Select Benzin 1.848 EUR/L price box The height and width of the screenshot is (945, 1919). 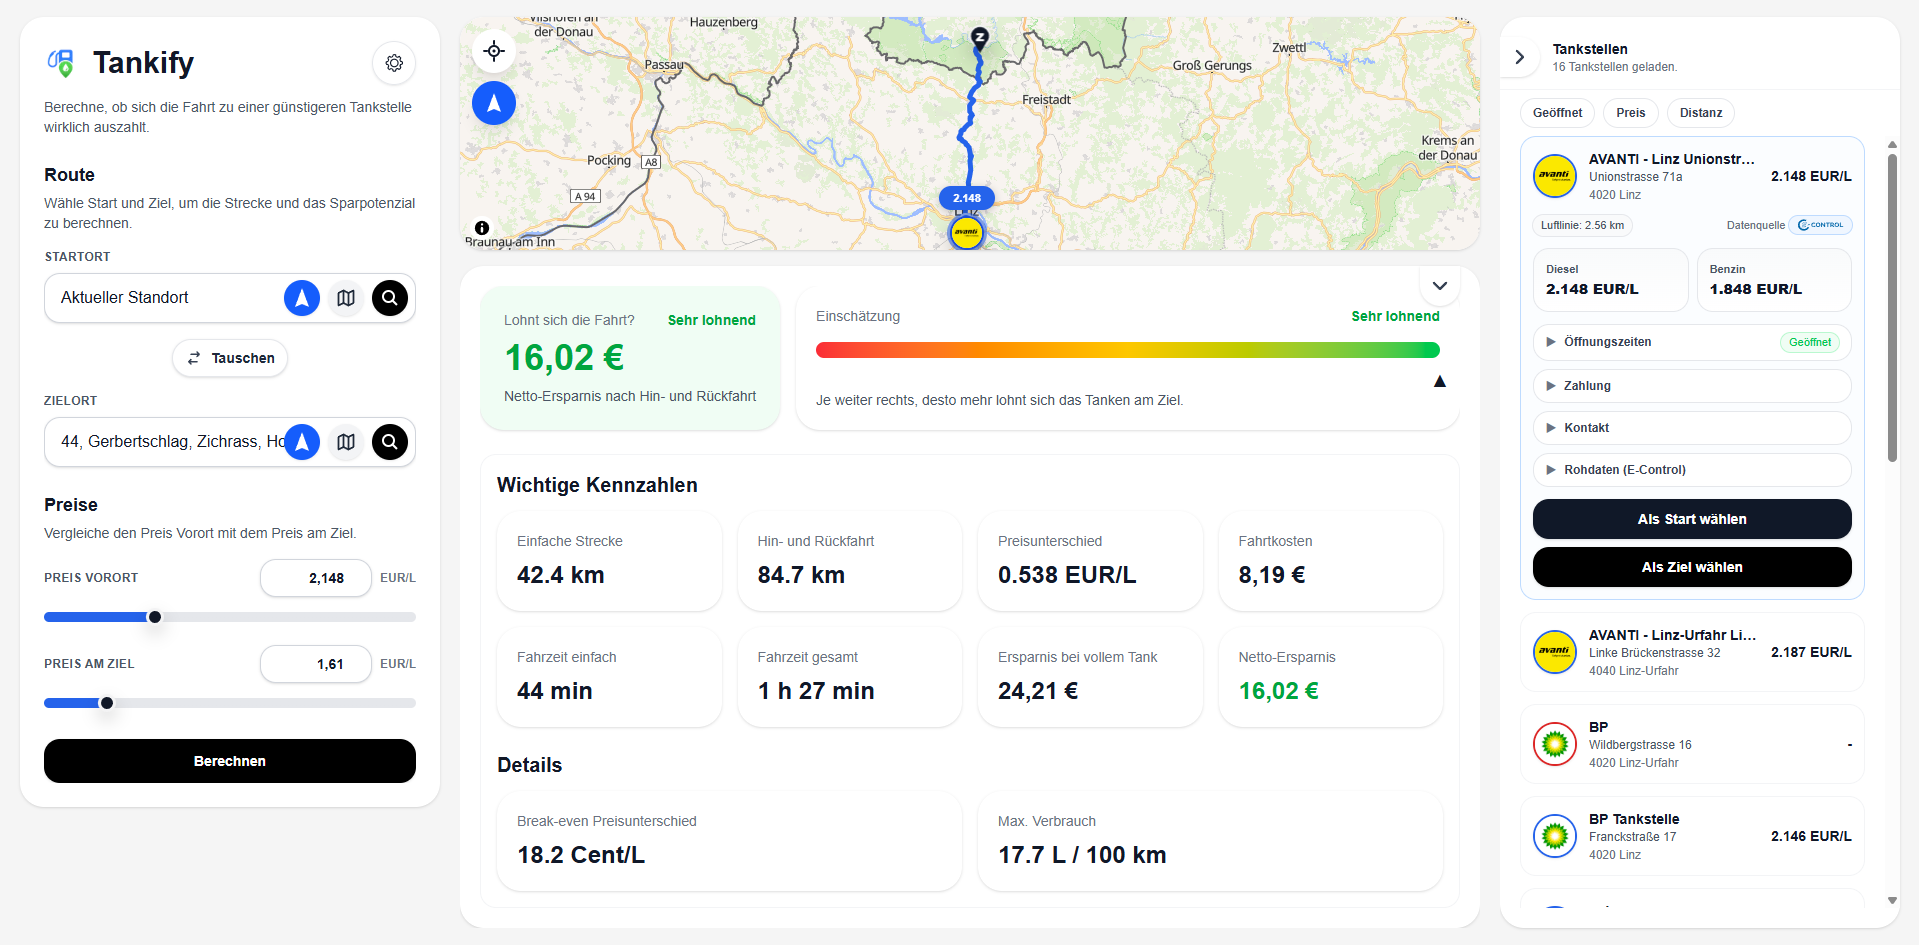1774,280
